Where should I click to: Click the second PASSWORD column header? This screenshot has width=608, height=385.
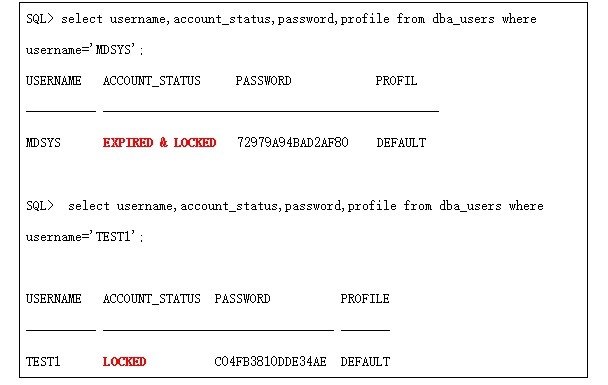click(x=242, y=299)
